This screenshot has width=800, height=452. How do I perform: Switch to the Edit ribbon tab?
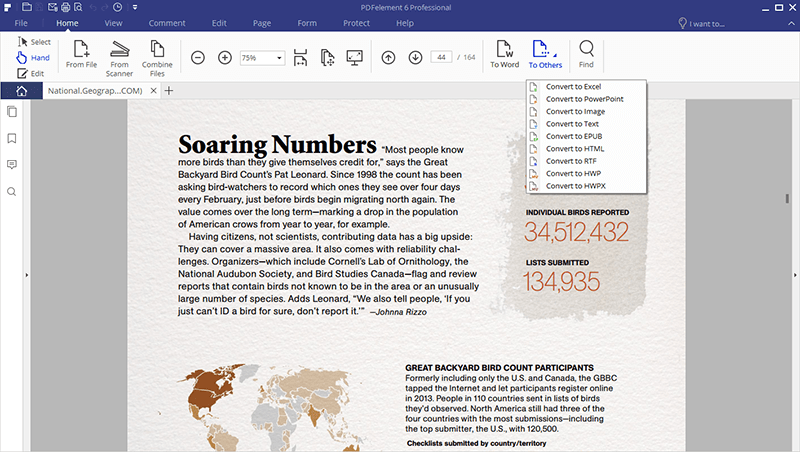pos(219,23)
